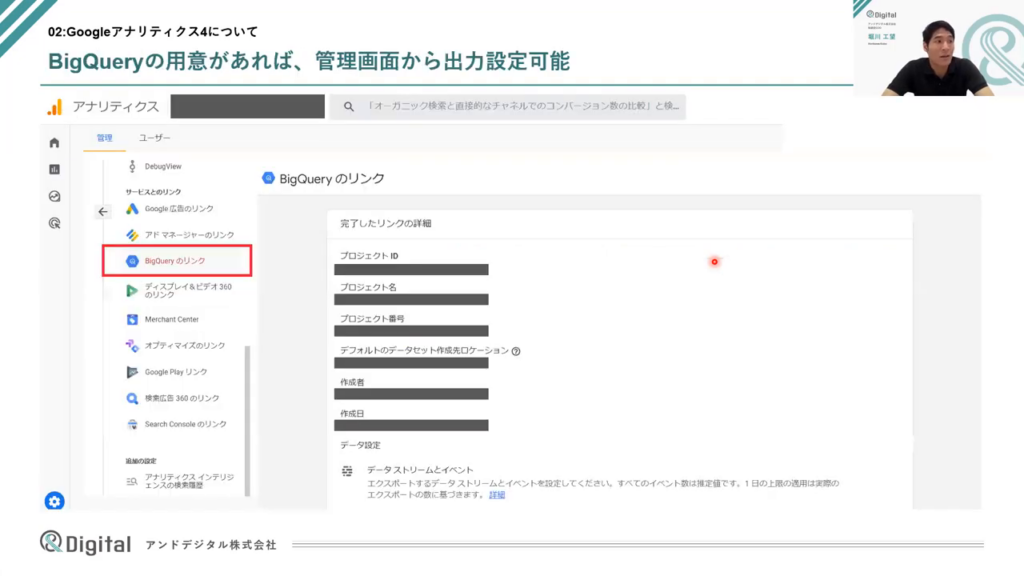
Task: Select DebugView in the admin list
Action: (x=162, y=166)
